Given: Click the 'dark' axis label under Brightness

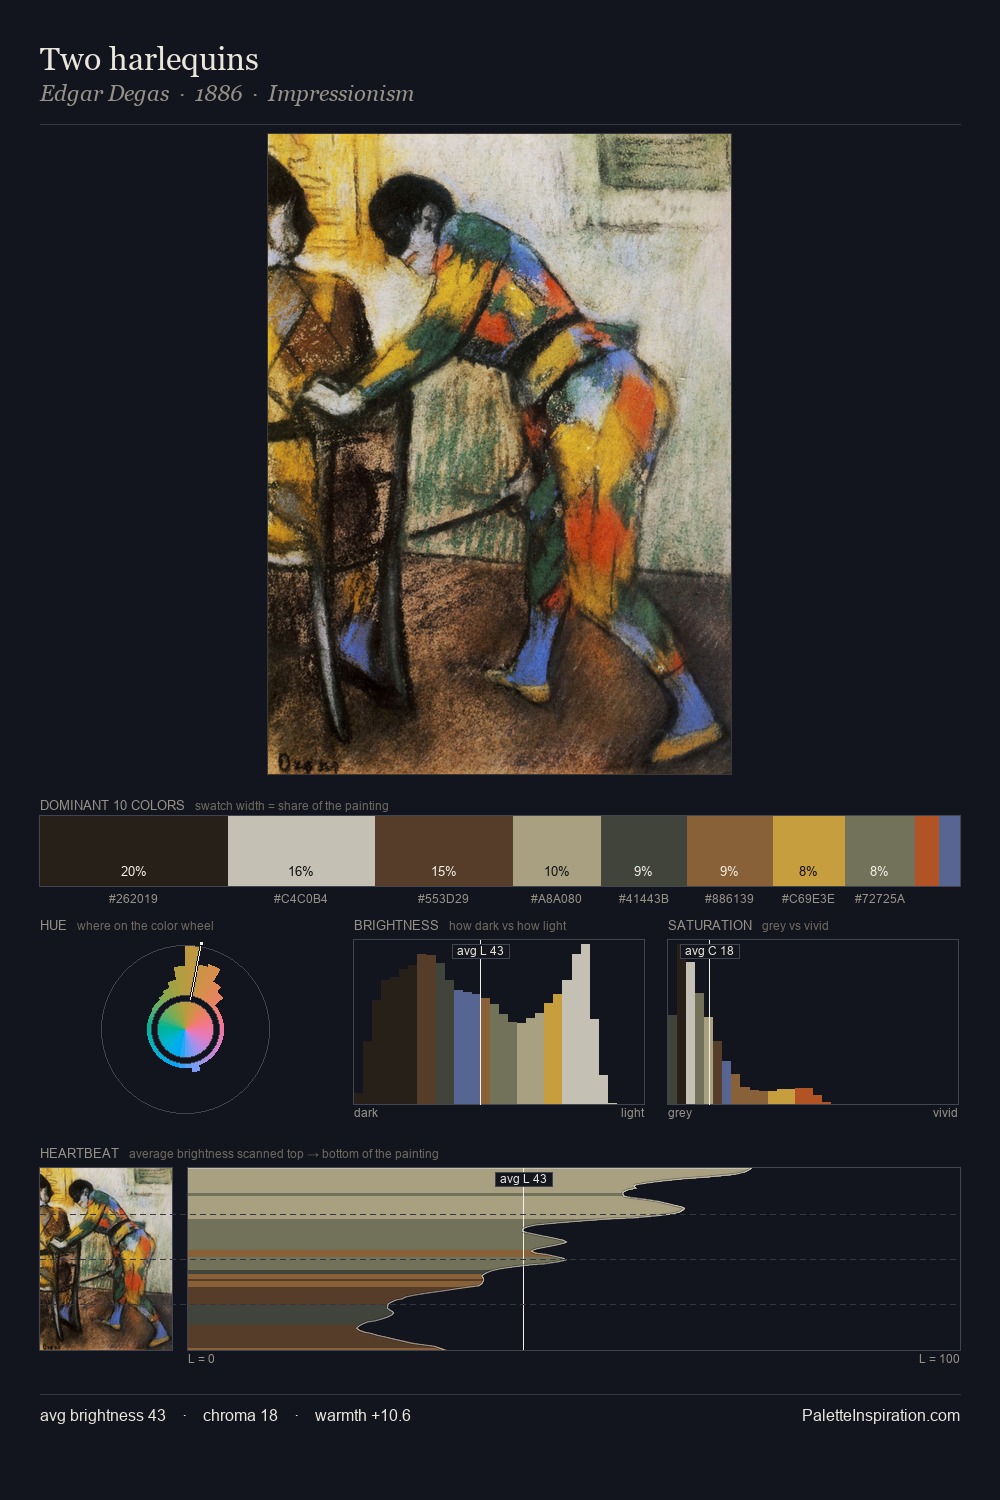Looking at the screenshot, I should (x=366, y=1113).
